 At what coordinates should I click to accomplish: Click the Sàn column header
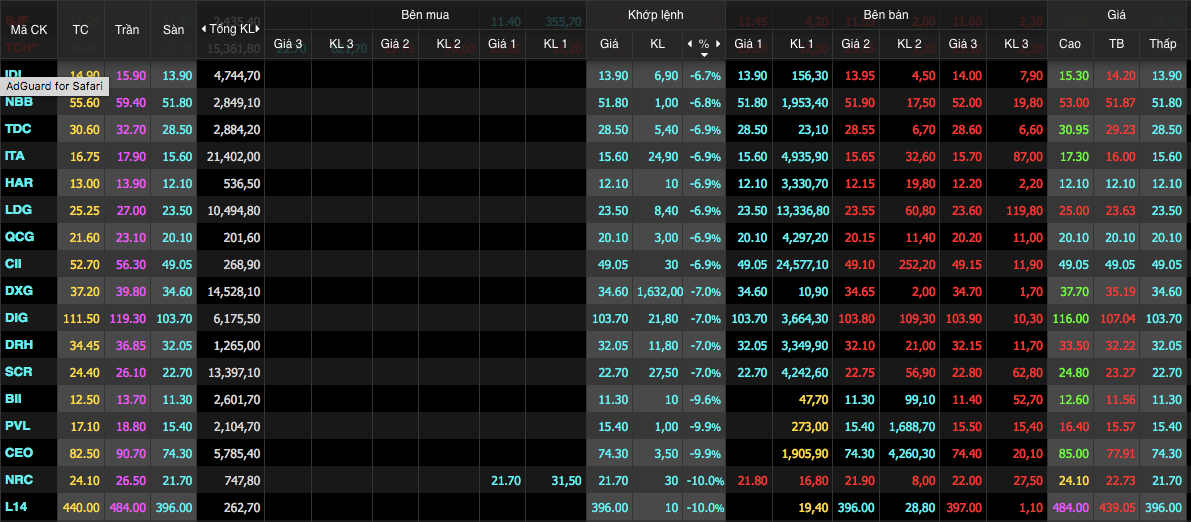173,30
